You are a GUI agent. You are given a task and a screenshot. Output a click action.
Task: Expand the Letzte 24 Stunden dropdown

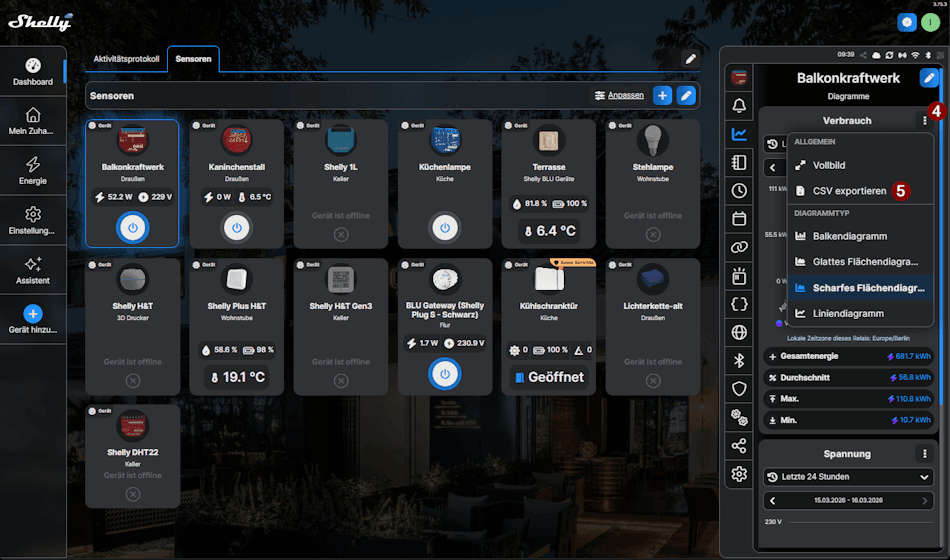click(x=848, y=476)
